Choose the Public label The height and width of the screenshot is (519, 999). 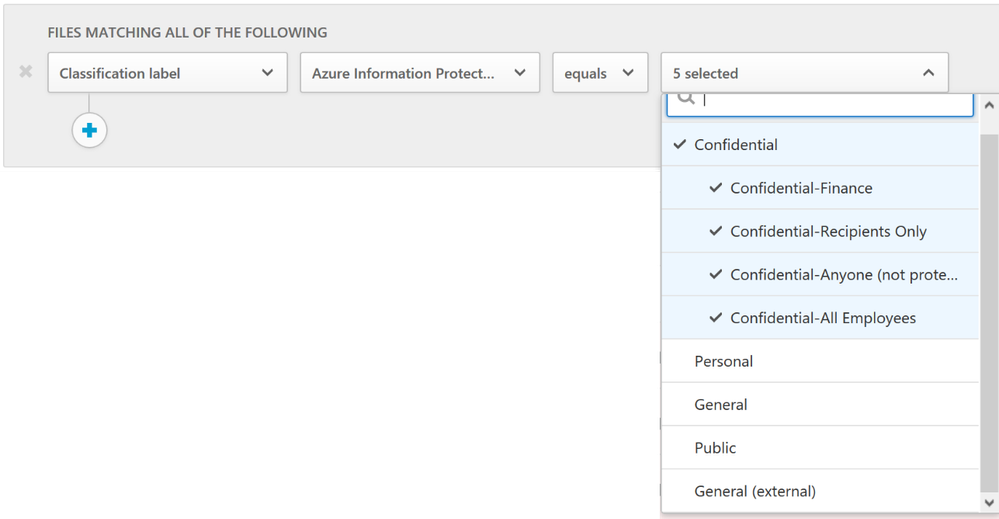[820, 448]
